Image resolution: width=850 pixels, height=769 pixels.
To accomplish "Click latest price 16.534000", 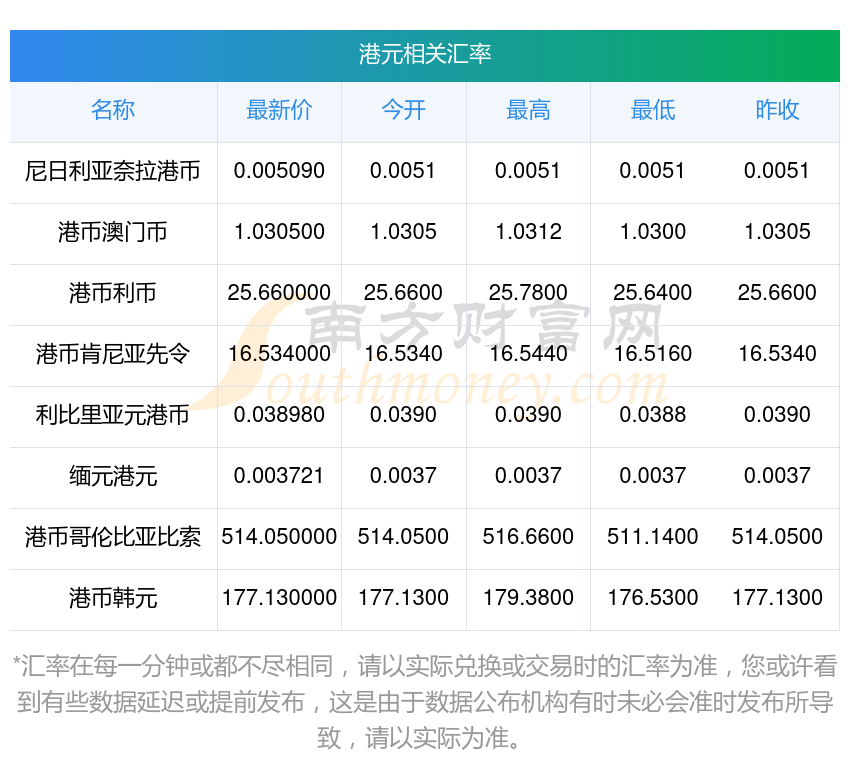I will pos(279,354).
